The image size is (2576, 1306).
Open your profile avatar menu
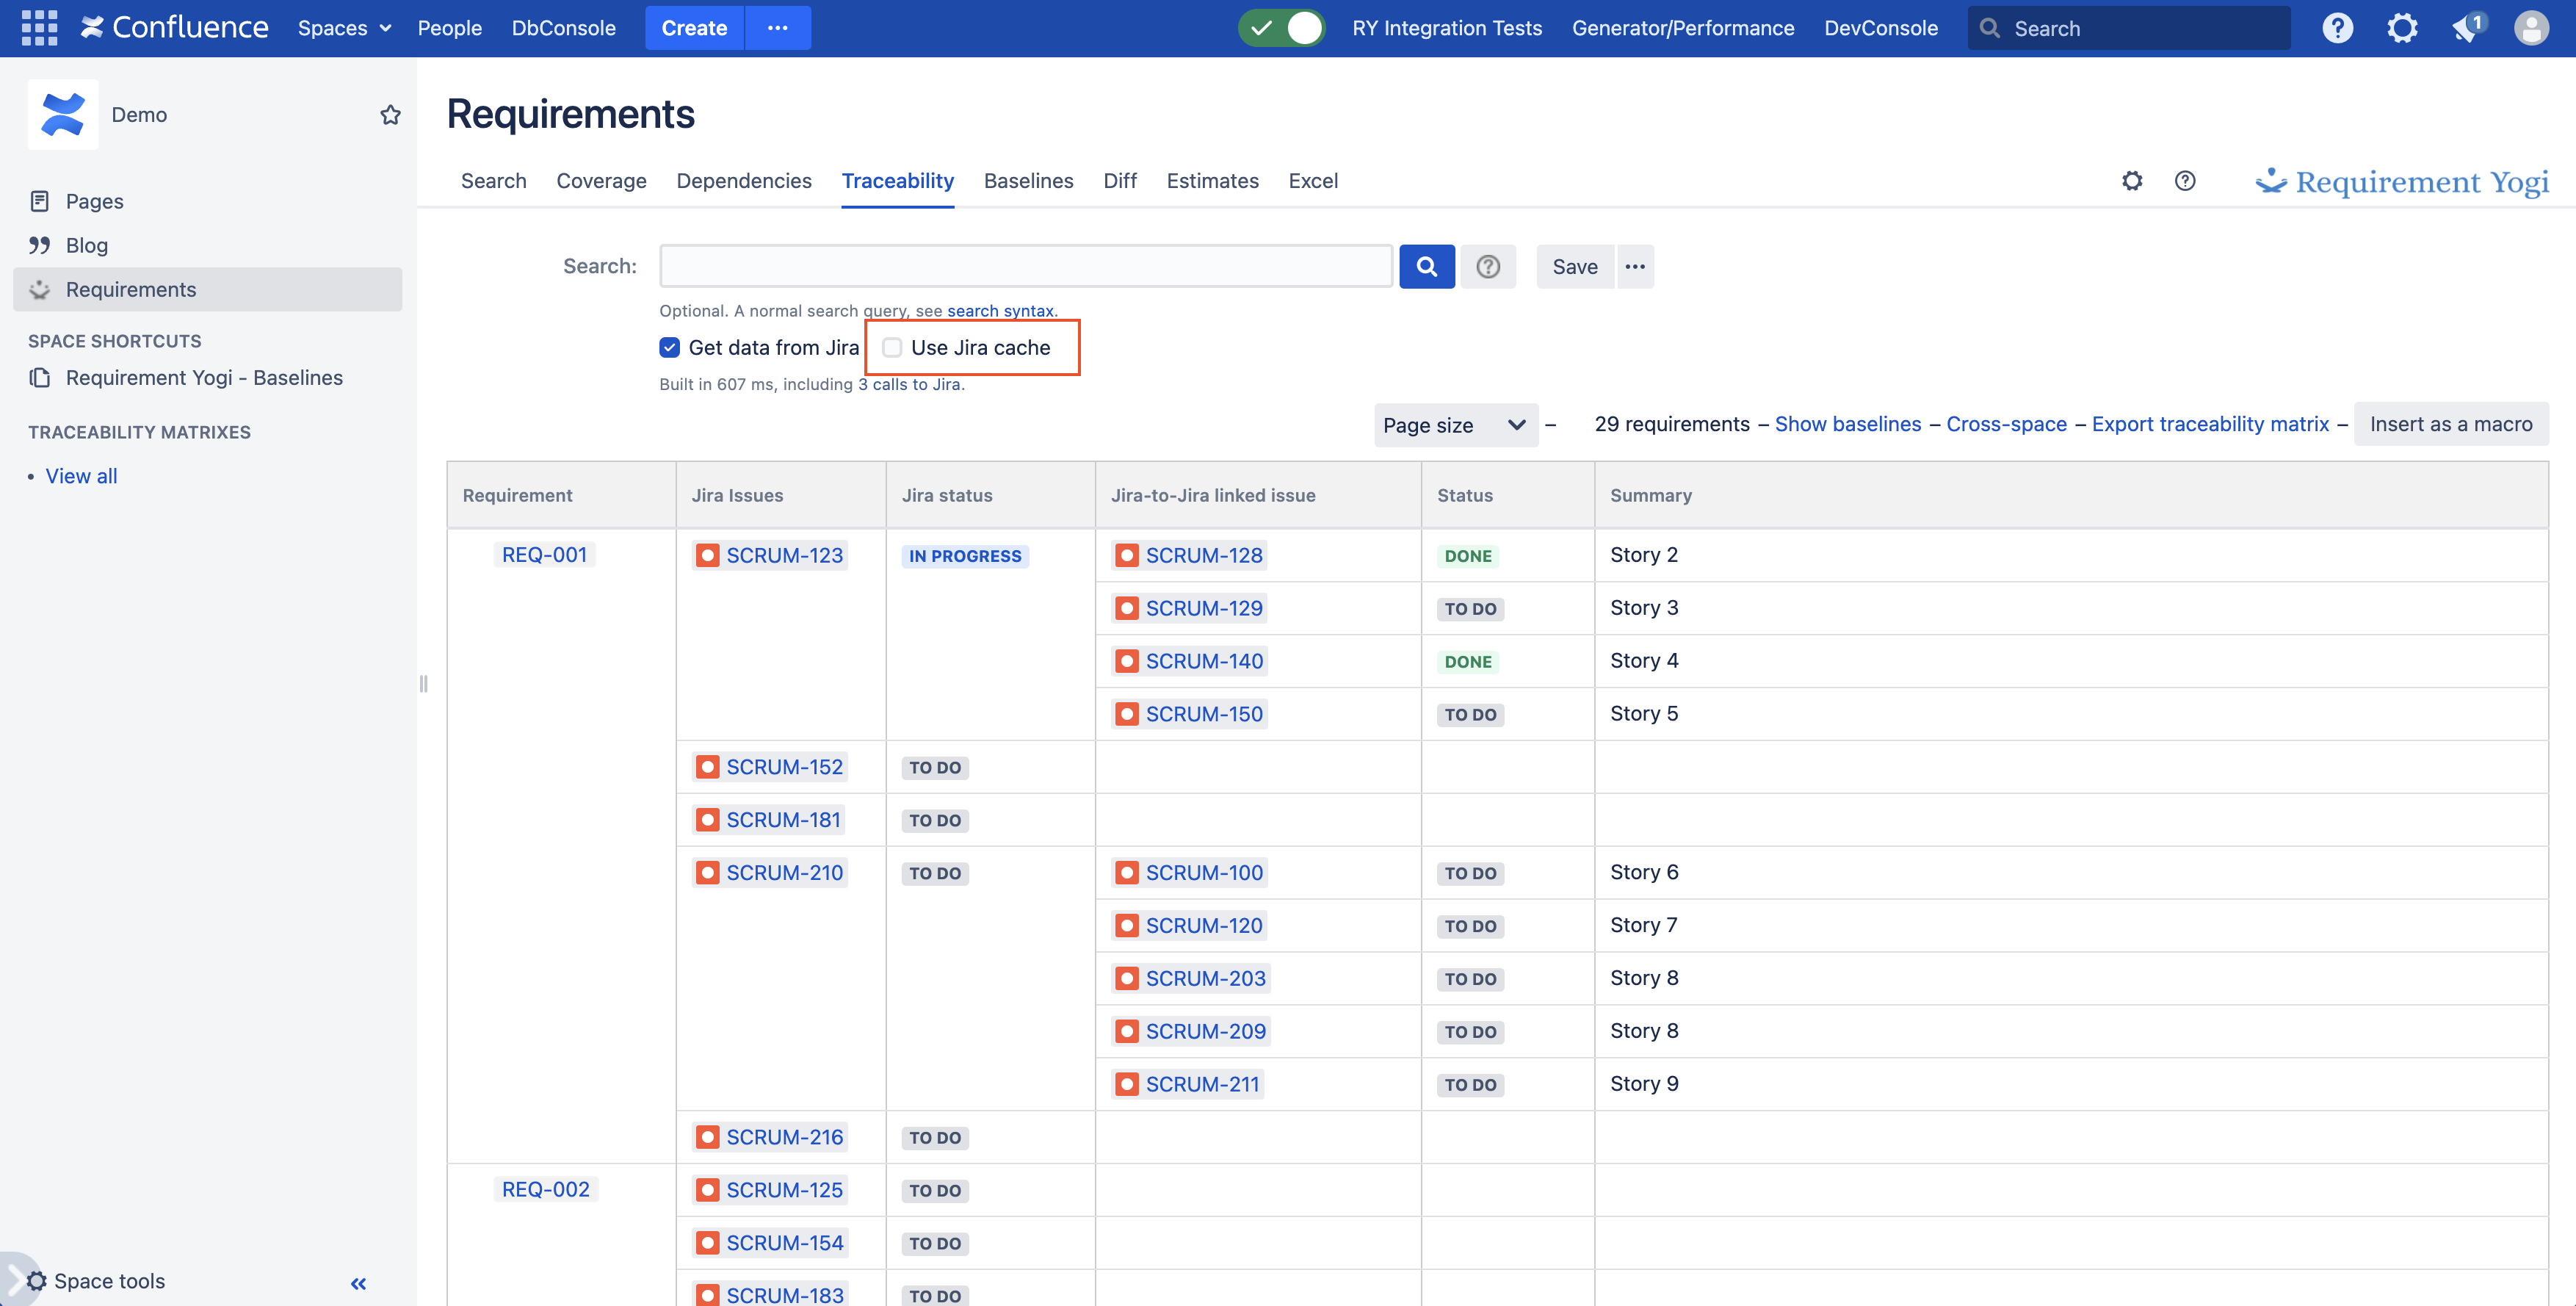click(x=2531, y=27)
